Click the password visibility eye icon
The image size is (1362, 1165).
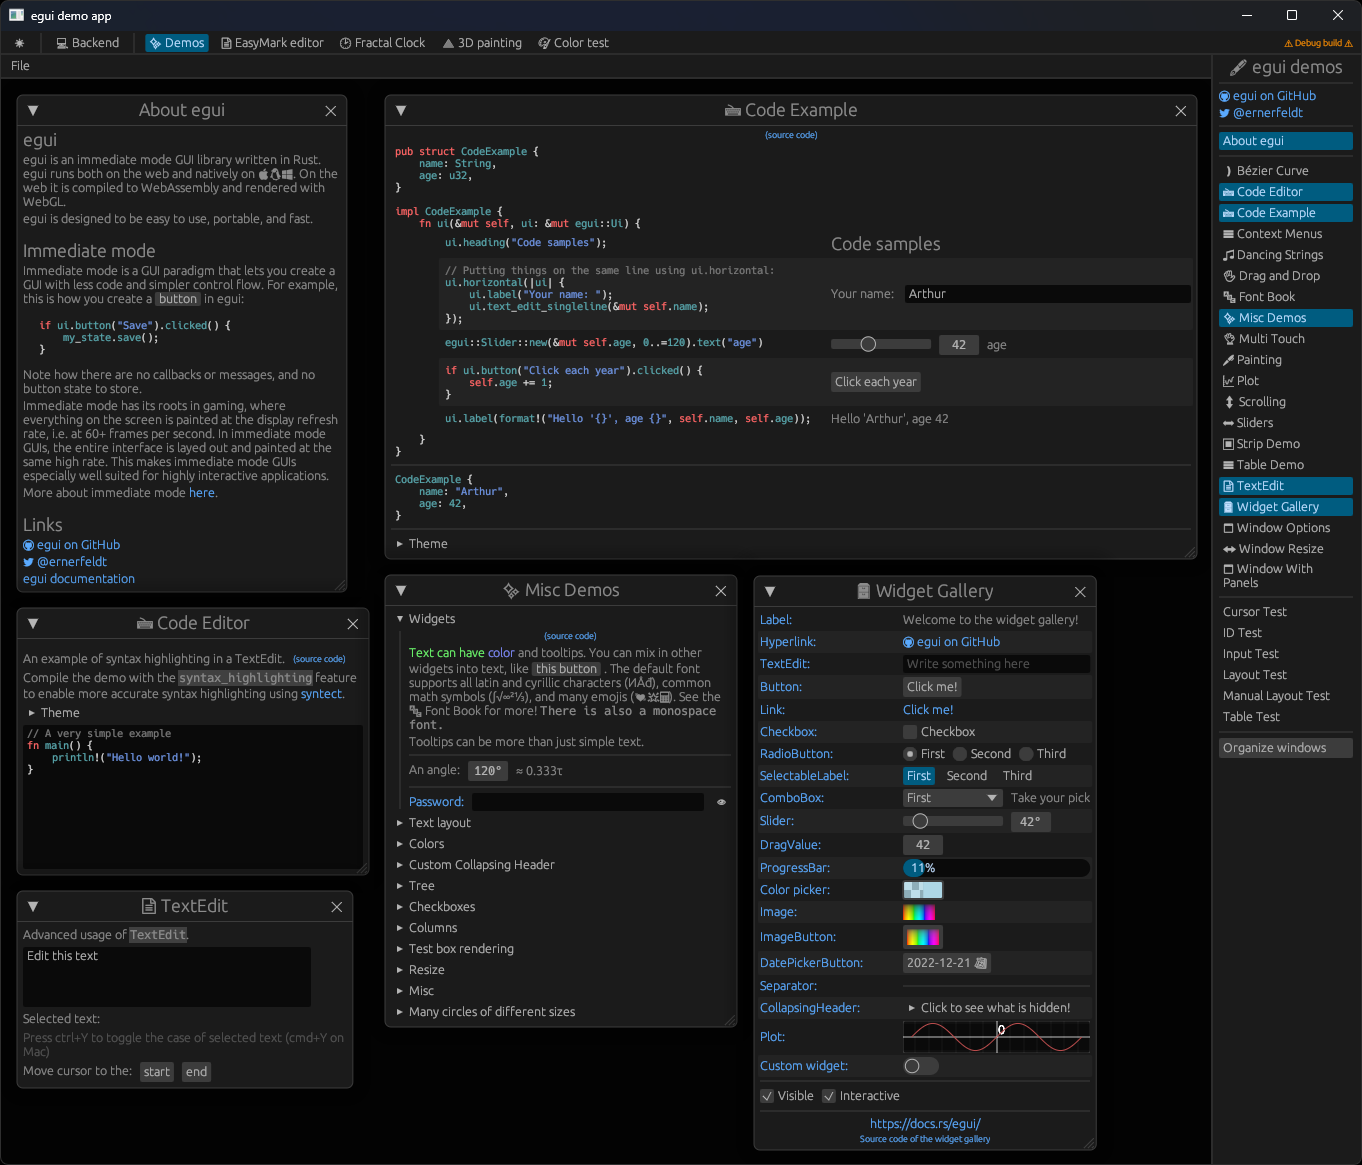click(721, 802)
